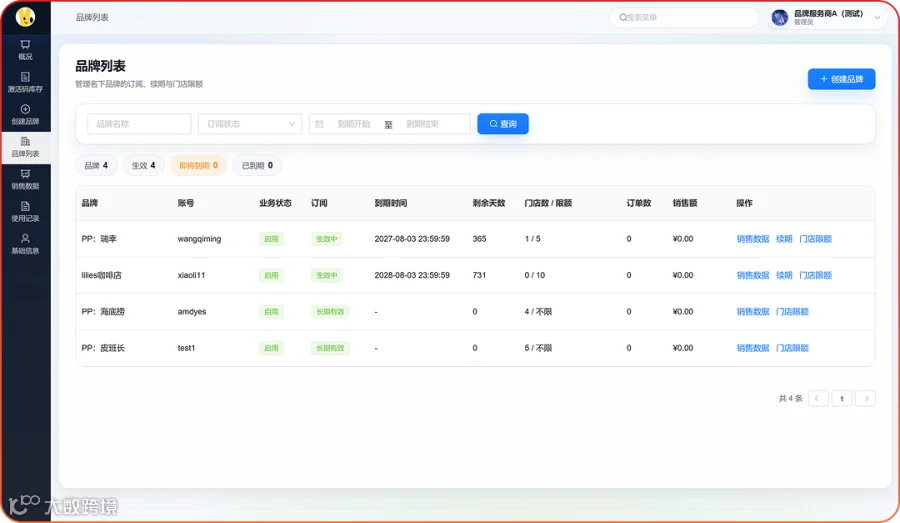Click 门店限额 for PP: 瑞幸

(x=816, y=239)
